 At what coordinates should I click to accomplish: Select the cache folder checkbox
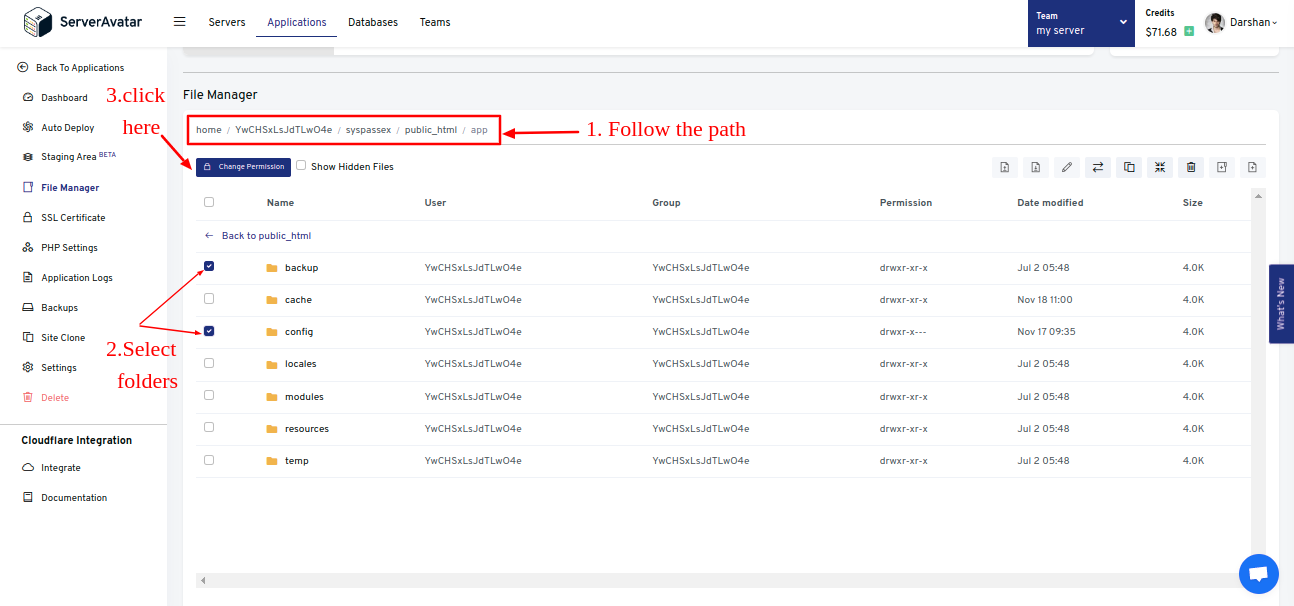209,298
